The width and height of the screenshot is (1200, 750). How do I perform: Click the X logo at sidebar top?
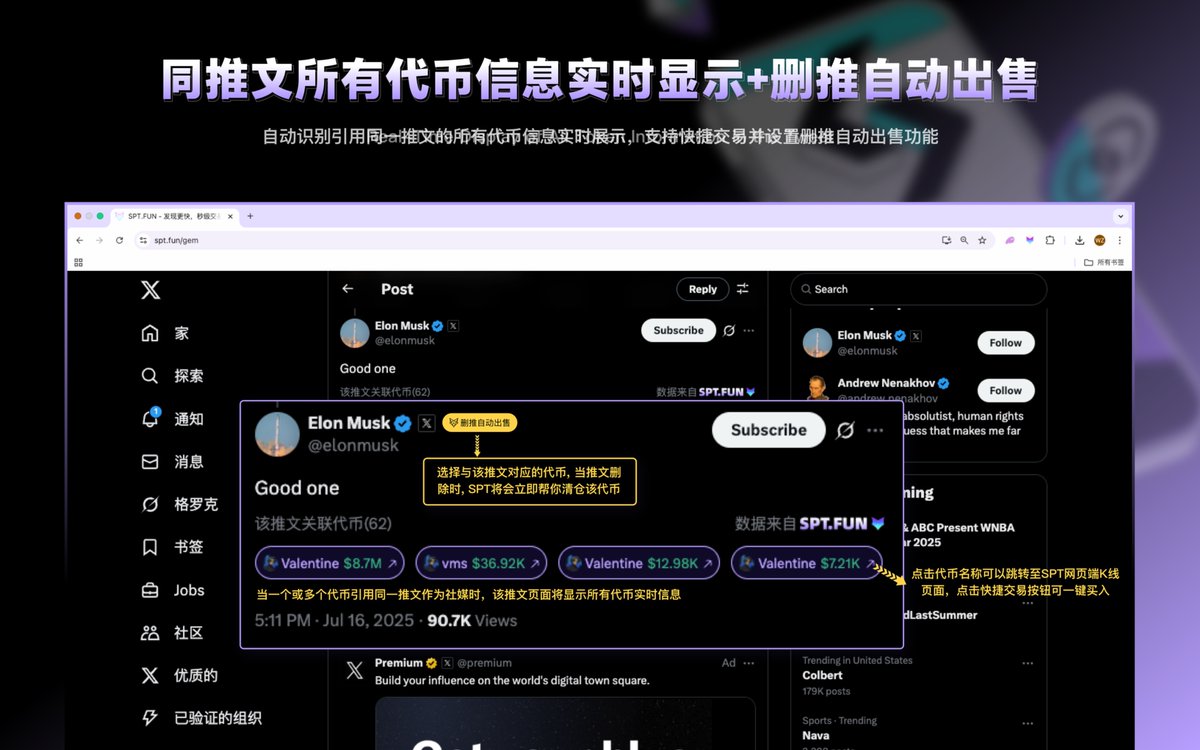(x=148, y=289)
